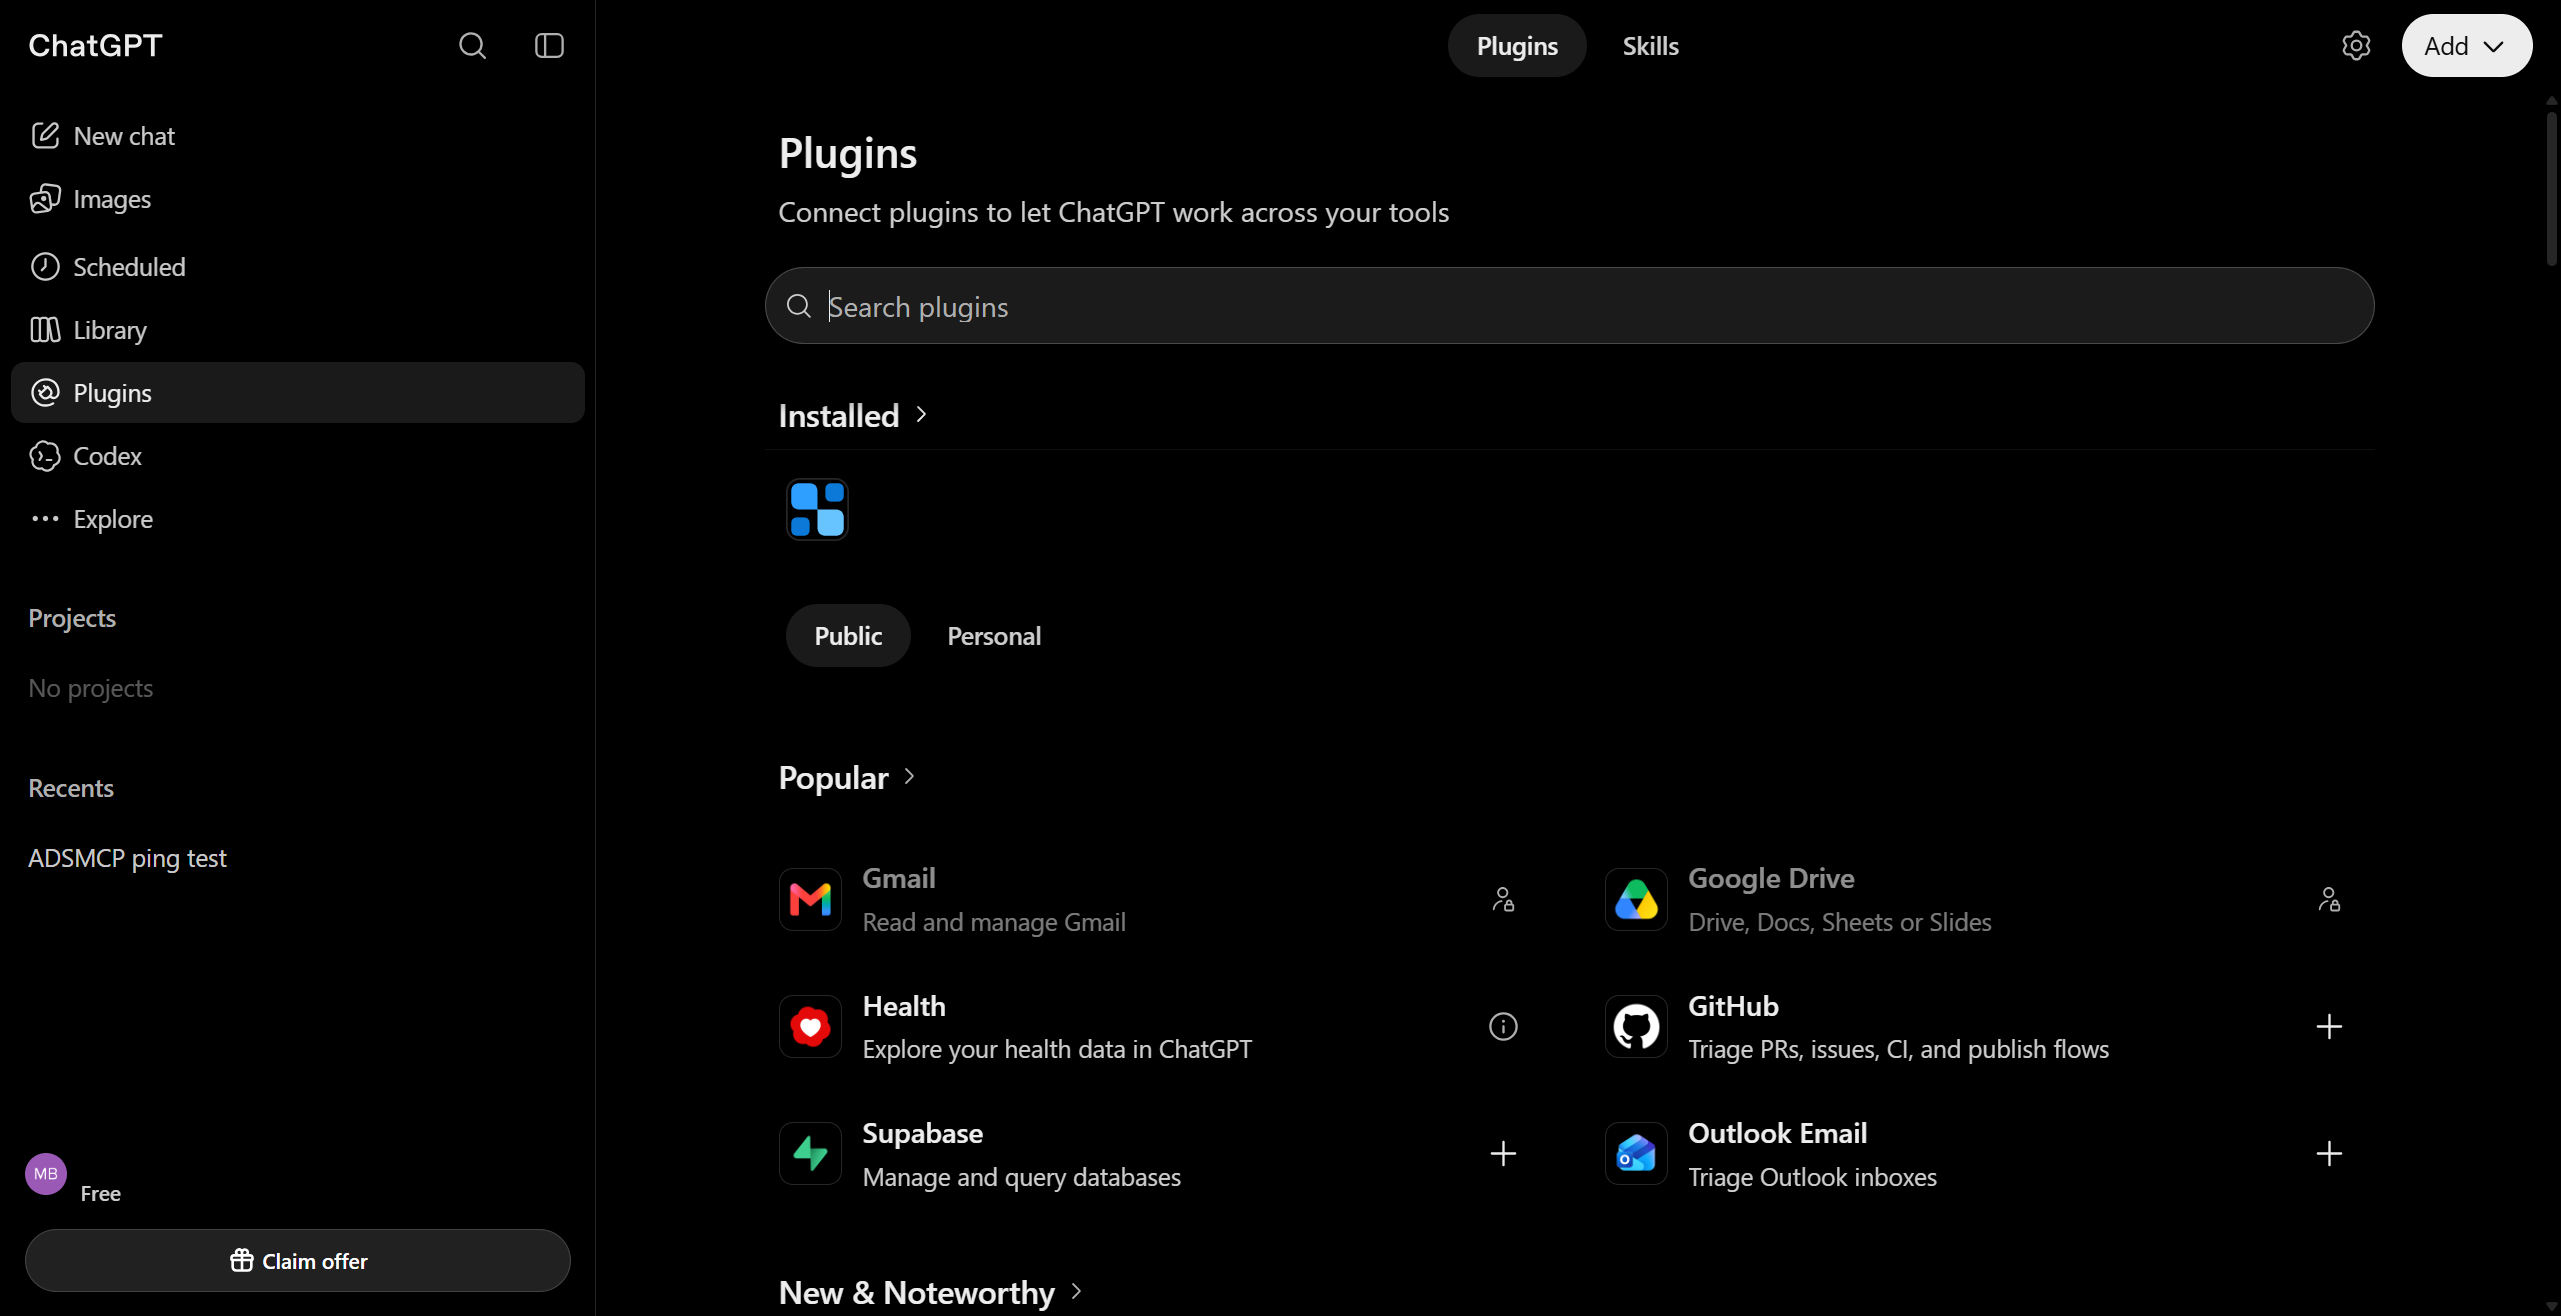Click the Google Drive account access icon
The width and height of the screenshot is (2561, 1316).
[x=2329, y=899]
